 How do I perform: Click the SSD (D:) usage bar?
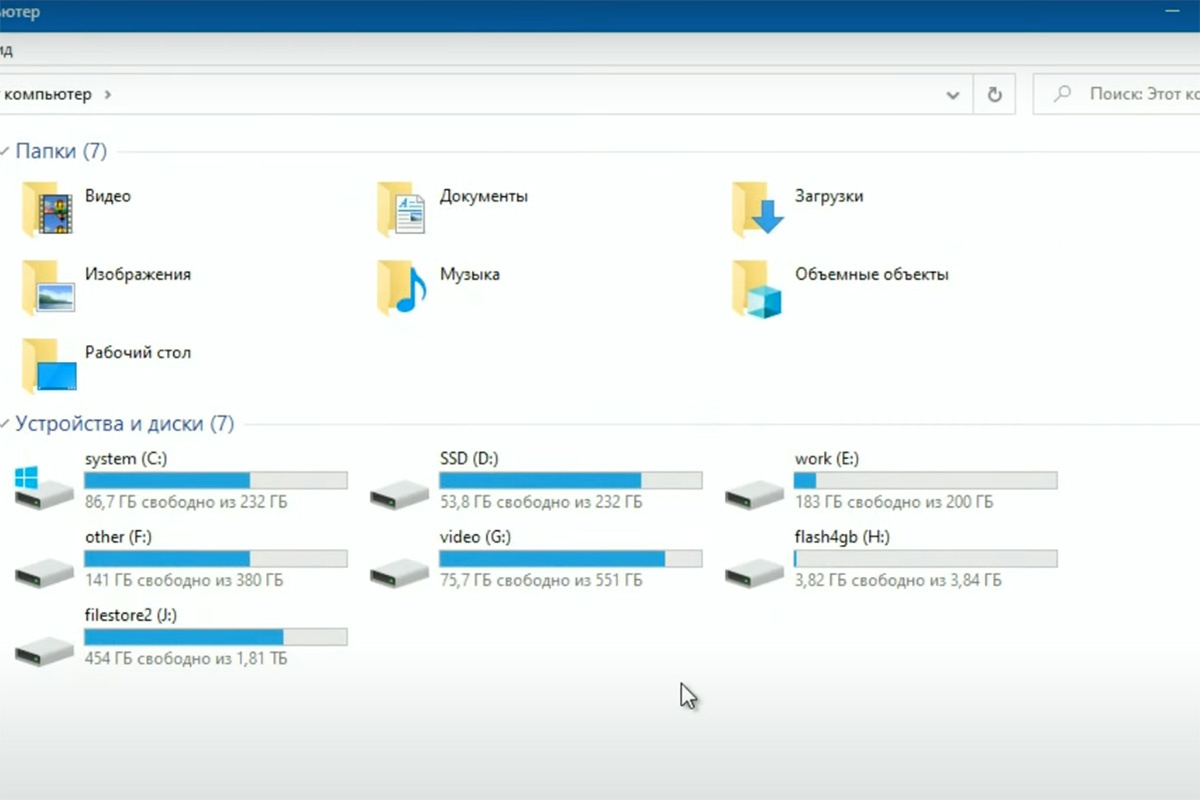[571, 480]
